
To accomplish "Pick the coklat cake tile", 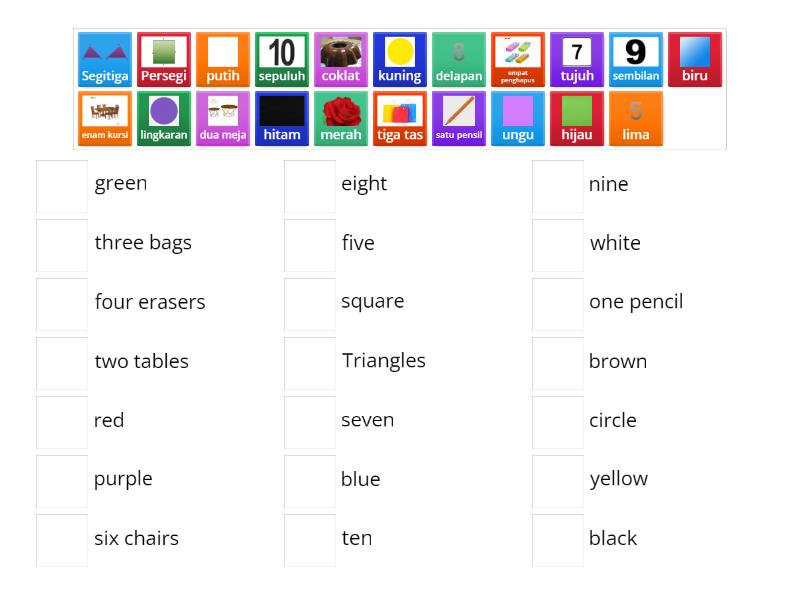I will 341,60.
